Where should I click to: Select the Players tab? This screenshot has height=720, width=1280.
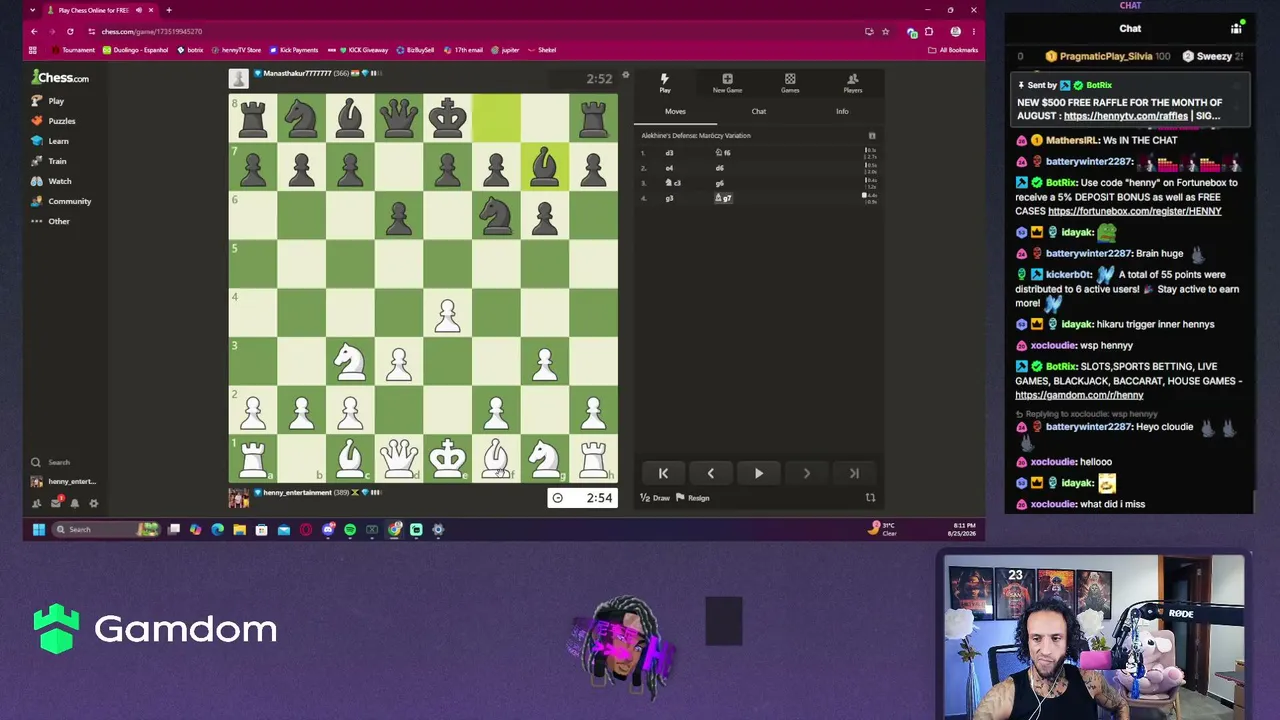coord(852,83)
